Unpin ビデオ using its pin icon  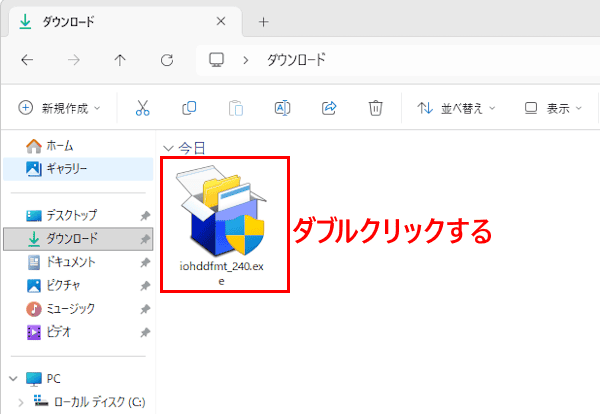coord(145,333)
